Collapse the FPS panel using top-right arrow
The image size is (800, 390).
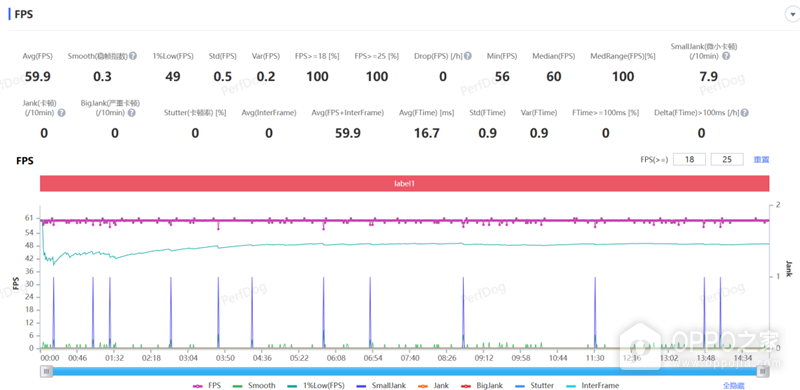pyautogui.click(x=791, y=14)
